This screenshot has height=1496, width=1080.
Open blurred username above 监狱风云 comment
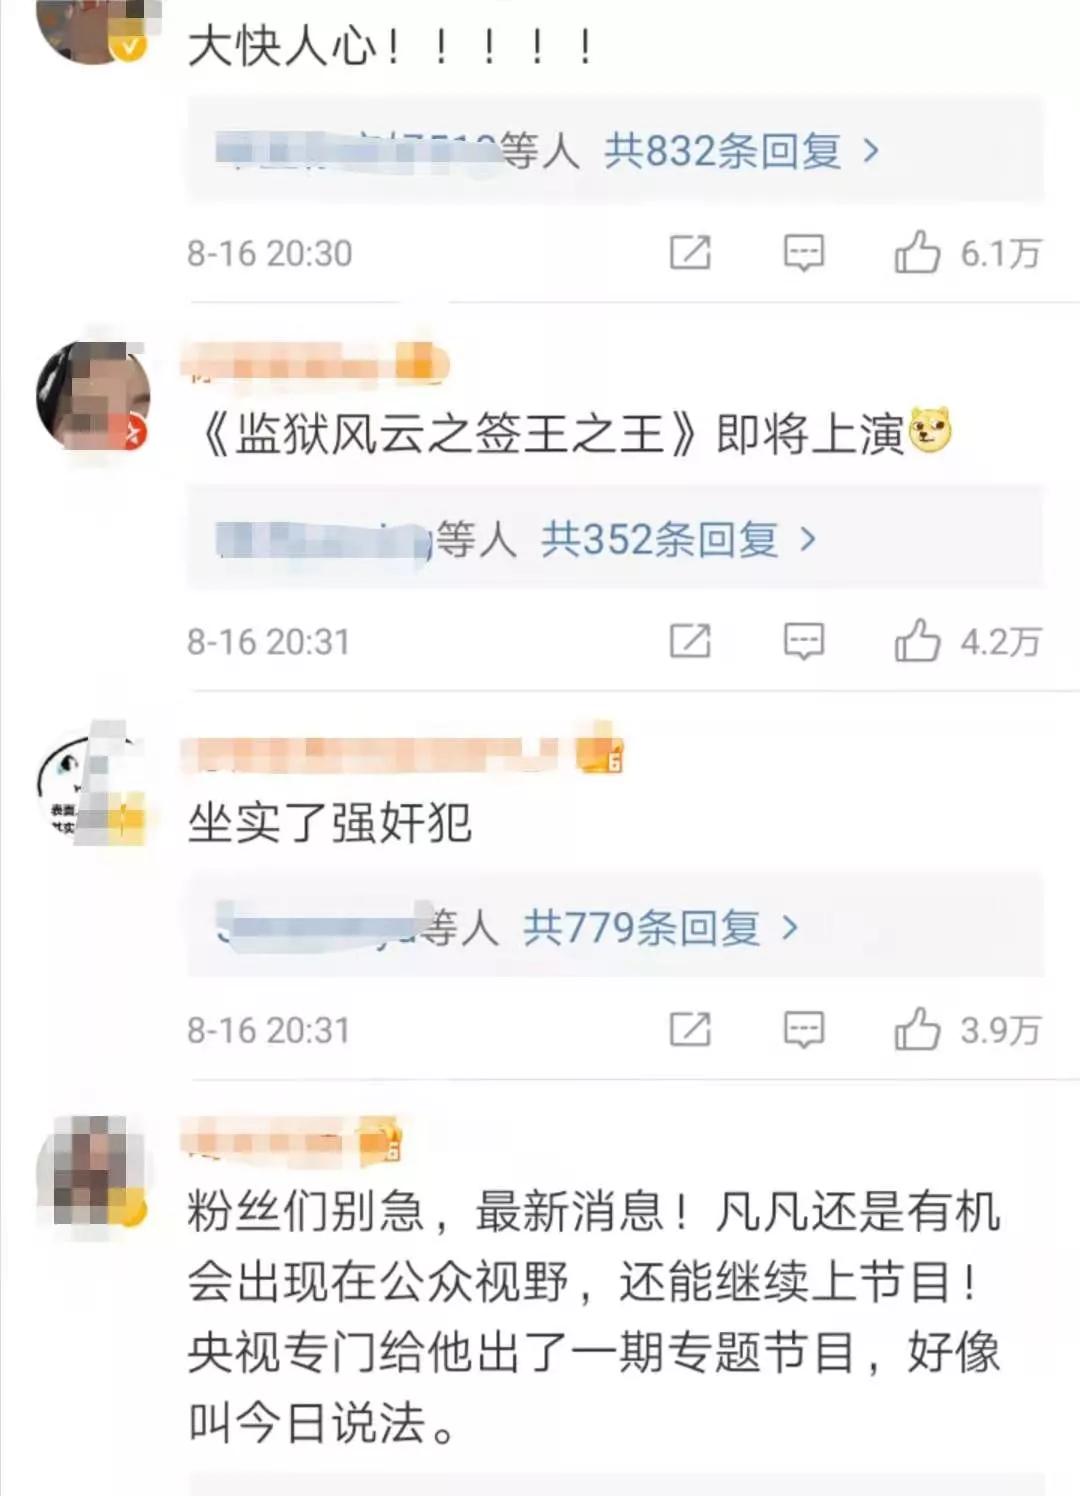pyautogui.click(x=315, y=364)
